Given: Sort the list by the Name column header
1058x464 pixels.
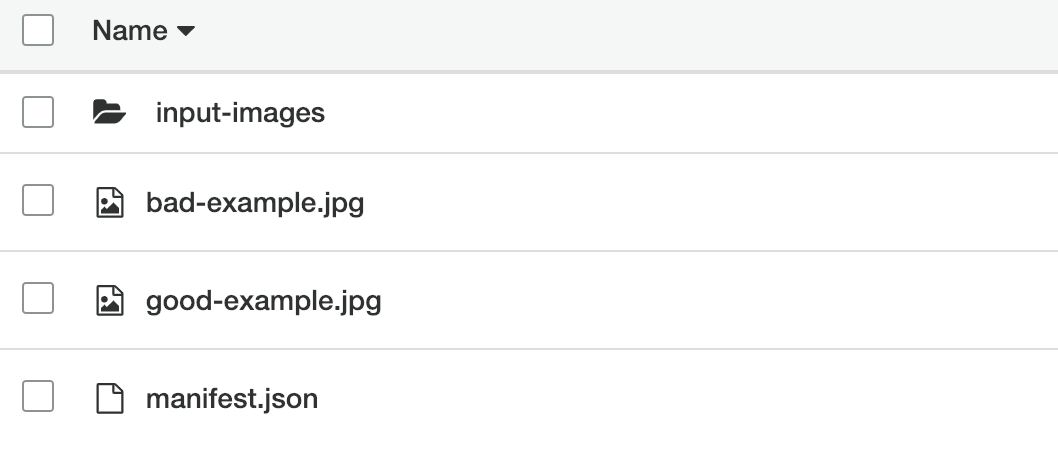Looking at the screenshot, I should coord(130,31).
